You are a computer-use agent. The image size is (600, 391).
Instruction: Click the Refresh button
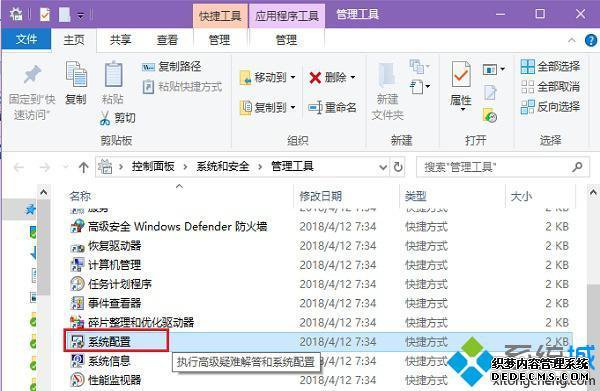click(x=398, y=167)
